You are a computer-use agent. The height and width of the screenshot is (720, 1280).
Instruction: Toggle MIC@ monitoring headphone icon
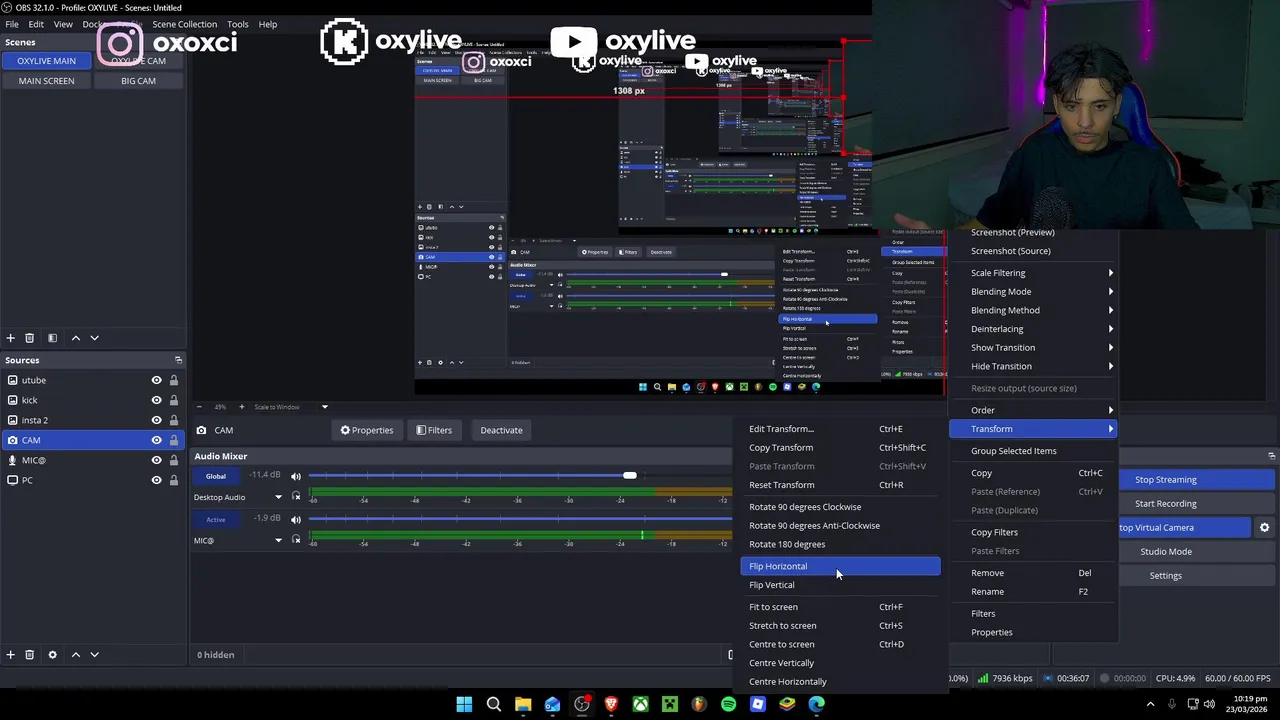[x=296, y=540]
